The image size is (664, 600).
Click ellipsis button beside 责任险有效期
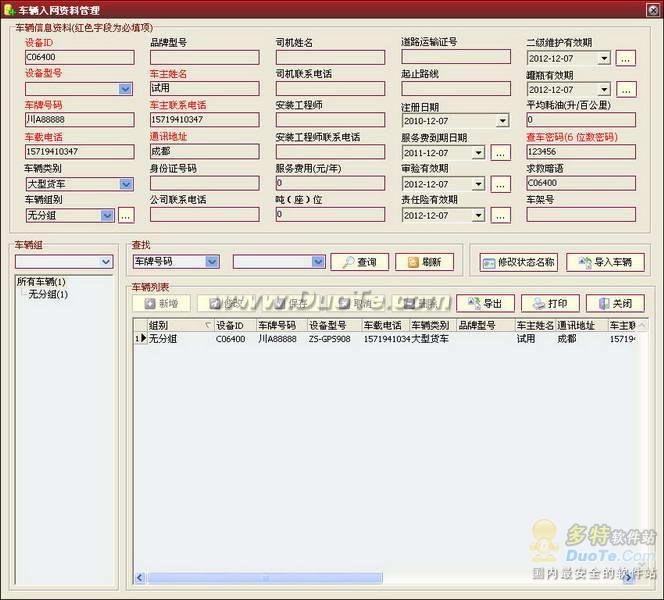(501, 216)
